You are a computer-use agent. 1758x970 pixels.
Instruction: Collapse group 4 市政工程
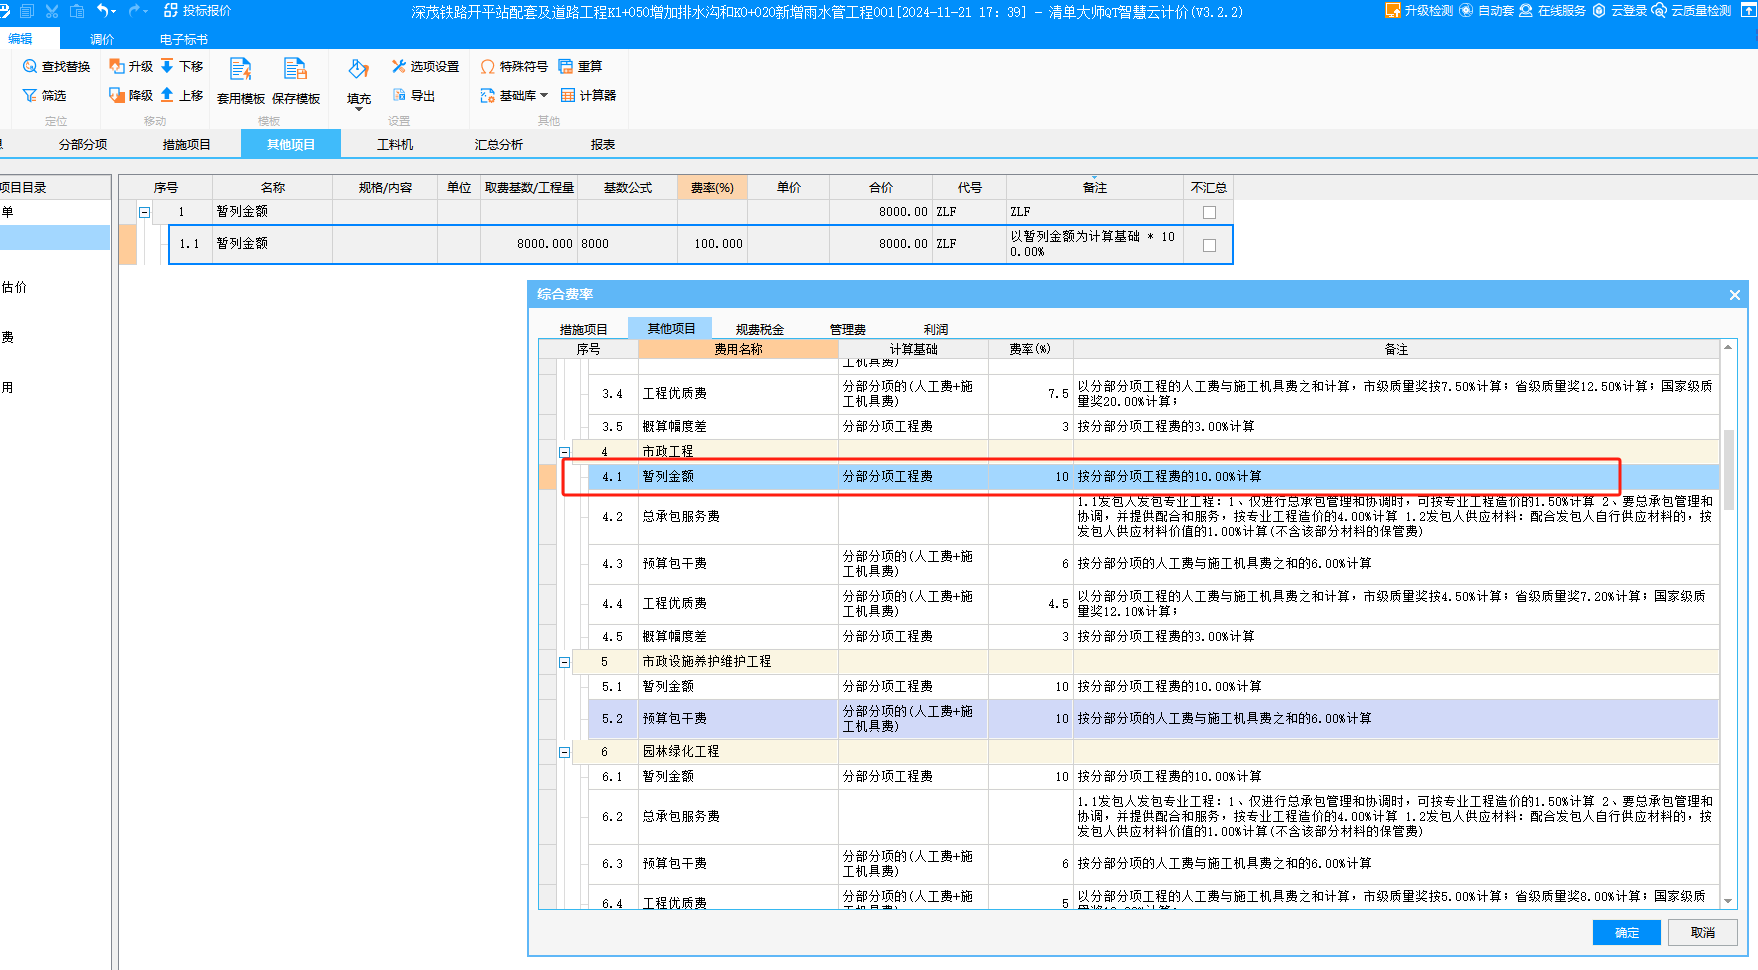[564, 452]
